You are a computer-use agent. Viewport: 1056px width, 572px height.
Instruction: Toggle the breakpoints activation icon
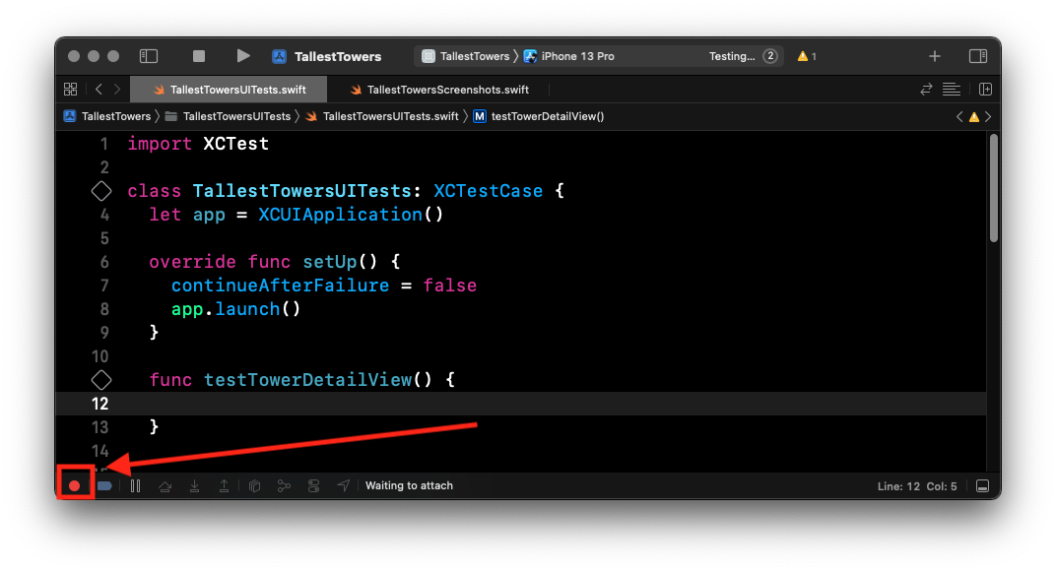tap(104, 486)
